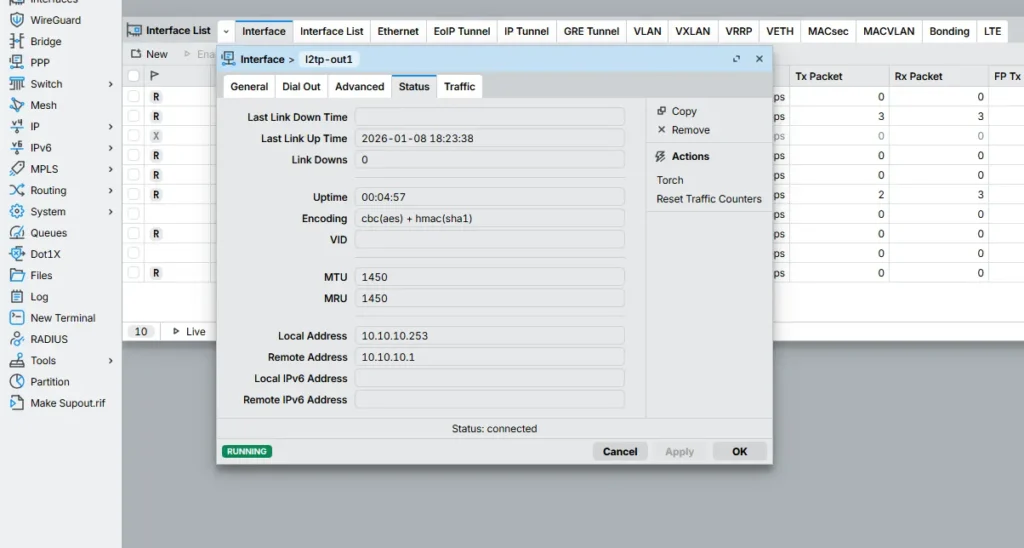Switch to the Advanced tab
Image resolution: width=1024 pixels, height=548 pixels.
[359, 86]
